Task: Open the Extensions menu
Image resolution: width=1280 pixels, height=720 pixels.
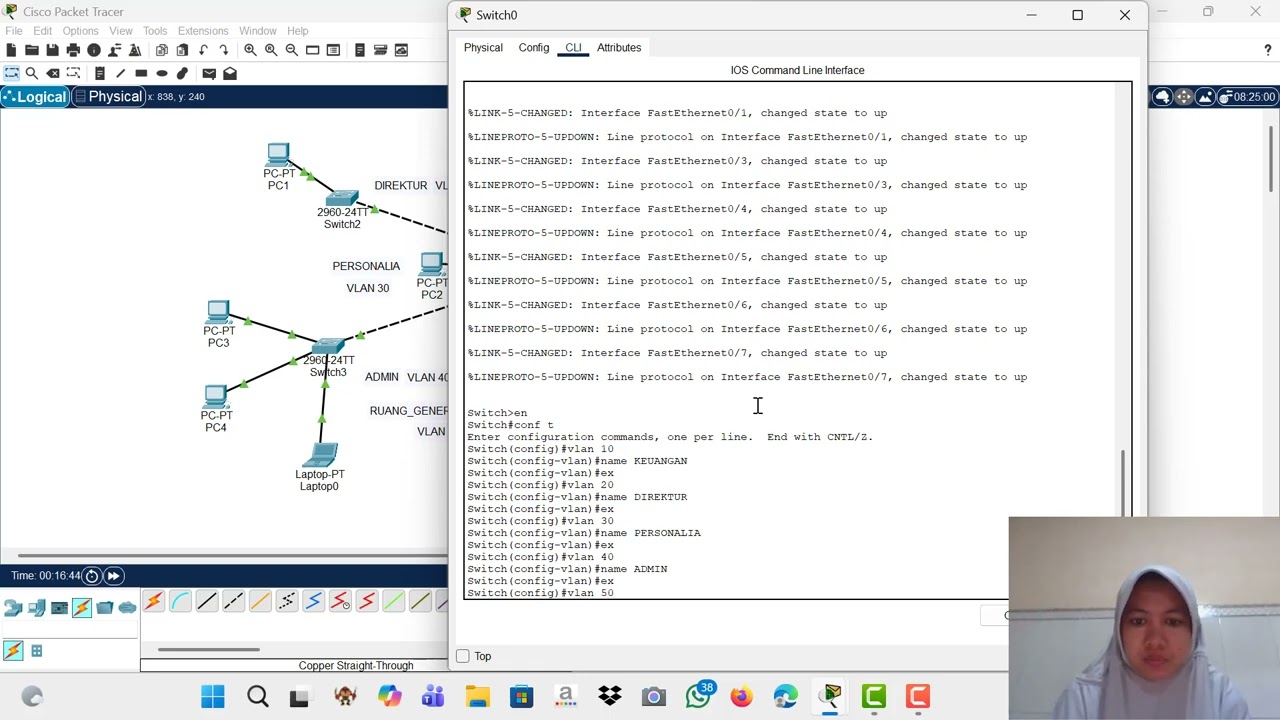Action: coord(203,31)
